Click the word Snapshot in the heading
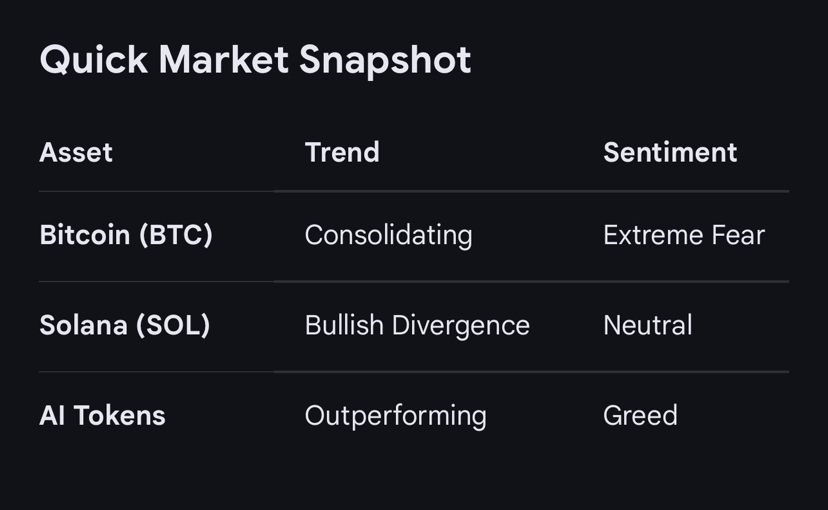828x510 pixels. pyautogui.click(x=384, y=61)
